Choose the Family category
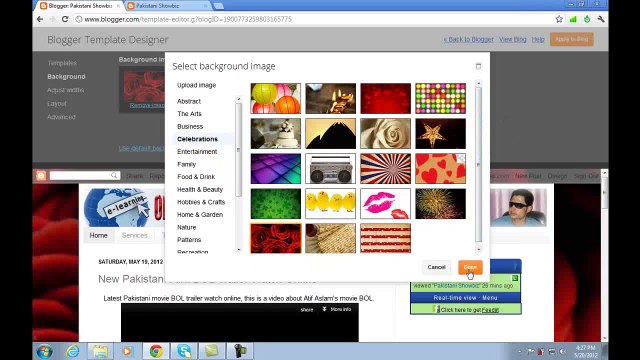640x360 pixels. point(187,164)
